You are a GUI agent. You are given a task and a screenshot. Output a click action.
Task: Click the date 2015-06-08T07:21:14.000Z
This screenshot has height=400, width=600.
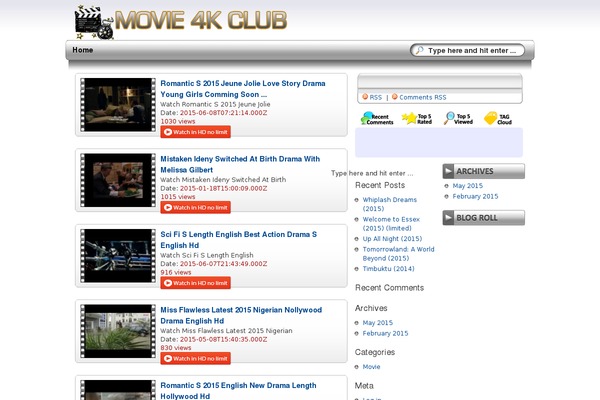[x=223, y=113]
